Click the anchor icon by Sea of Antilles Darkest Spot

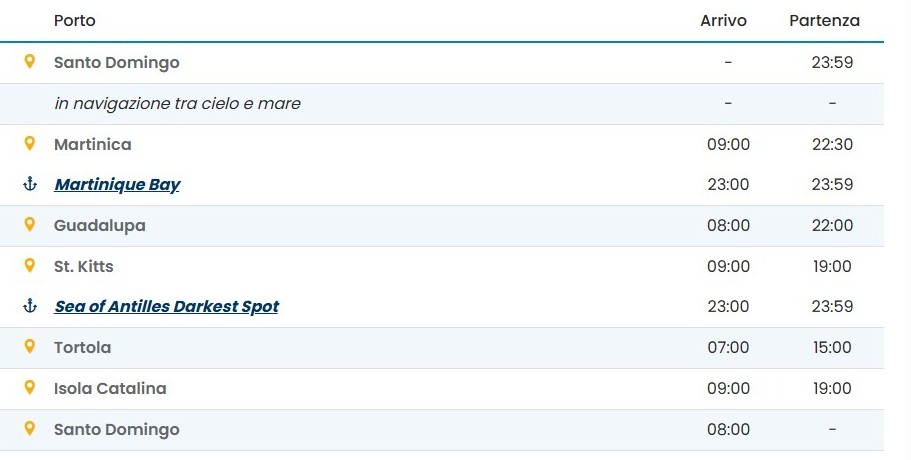click(30, 306)
